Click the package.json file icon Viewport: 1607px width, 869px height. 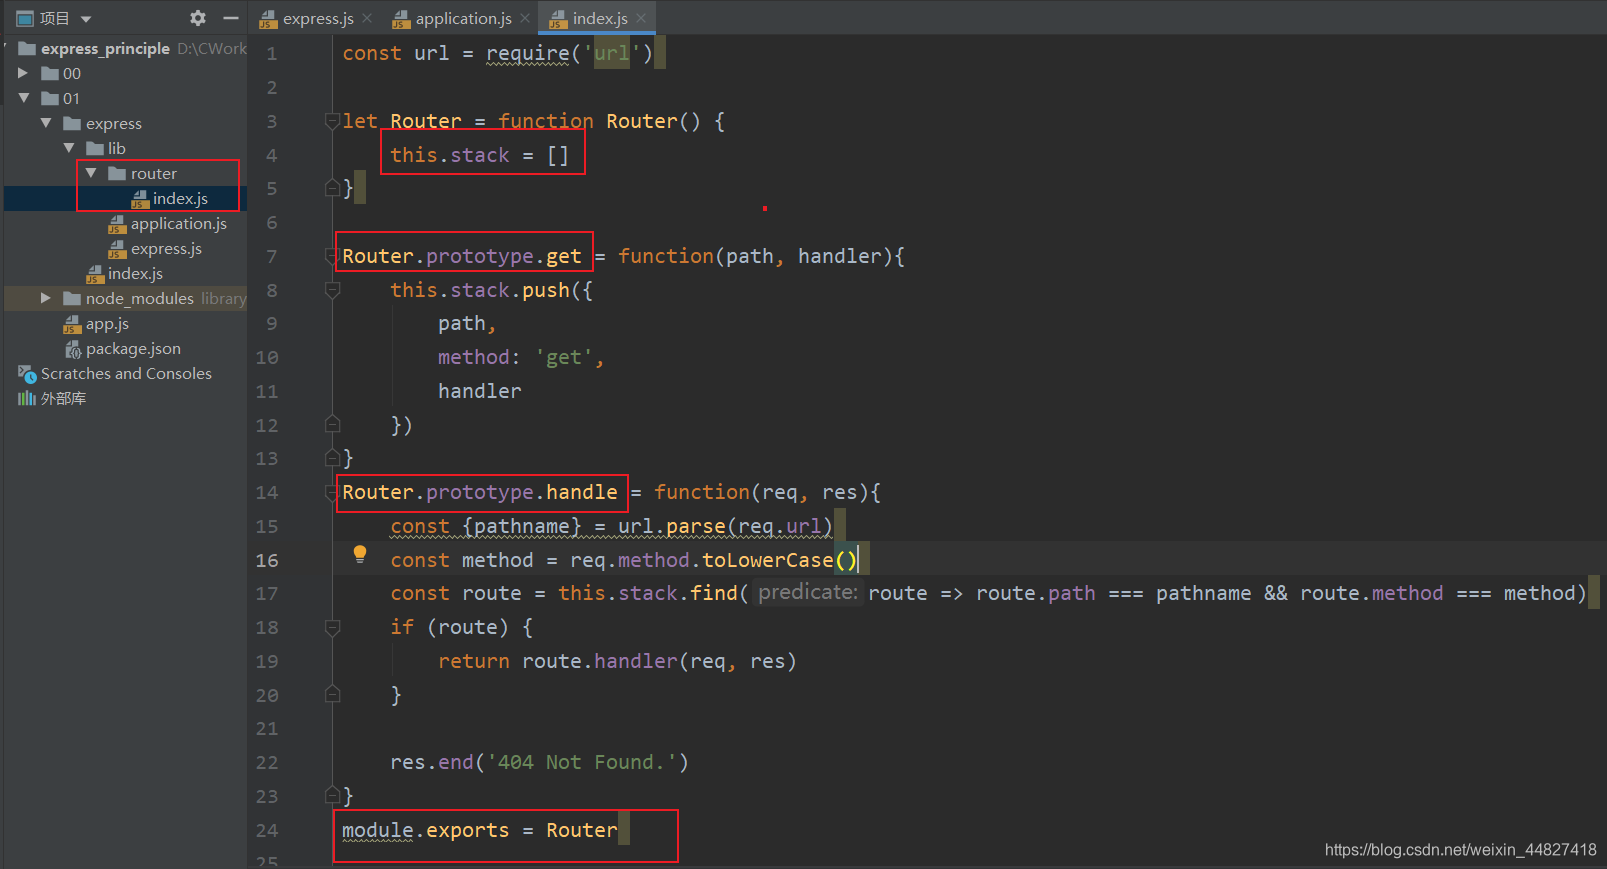73,349
